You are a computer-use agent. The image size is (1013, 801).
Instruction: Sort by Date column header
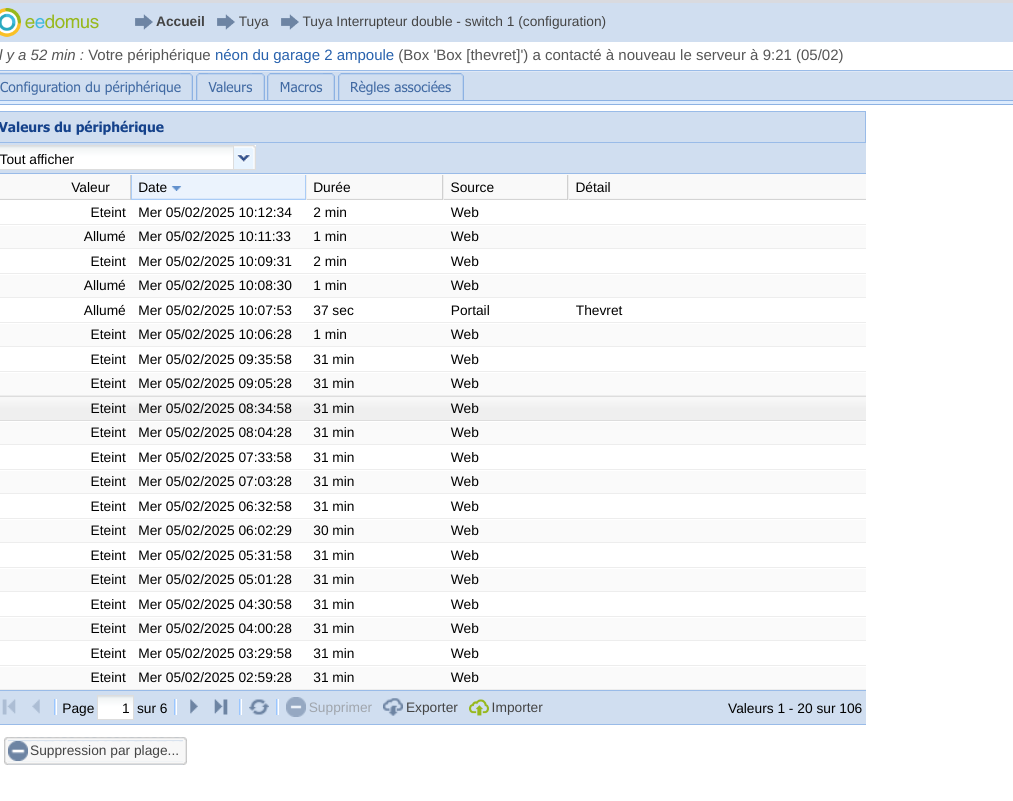(x=218, y=187)
